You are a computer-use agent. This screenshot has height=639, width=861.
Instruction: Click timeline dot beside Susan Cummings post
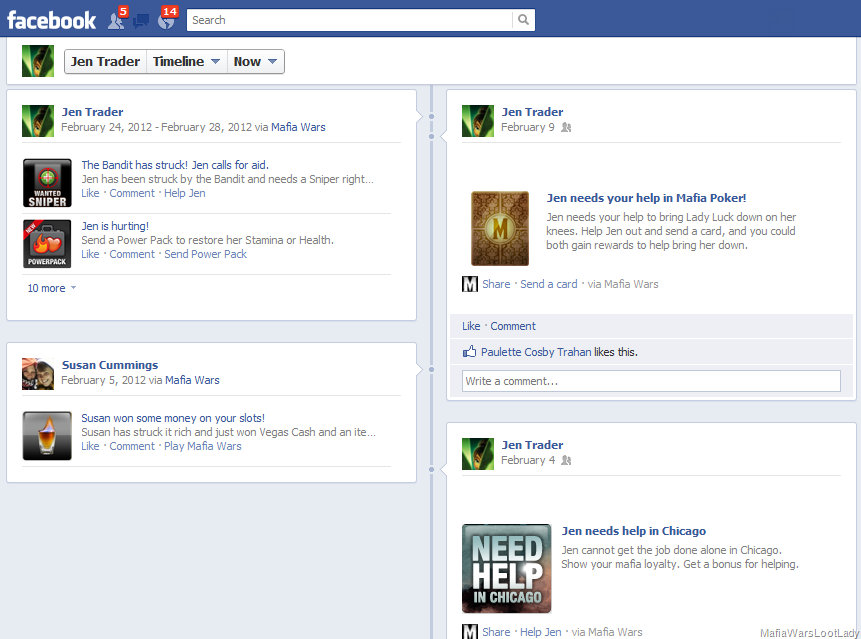tap(431, 369)
